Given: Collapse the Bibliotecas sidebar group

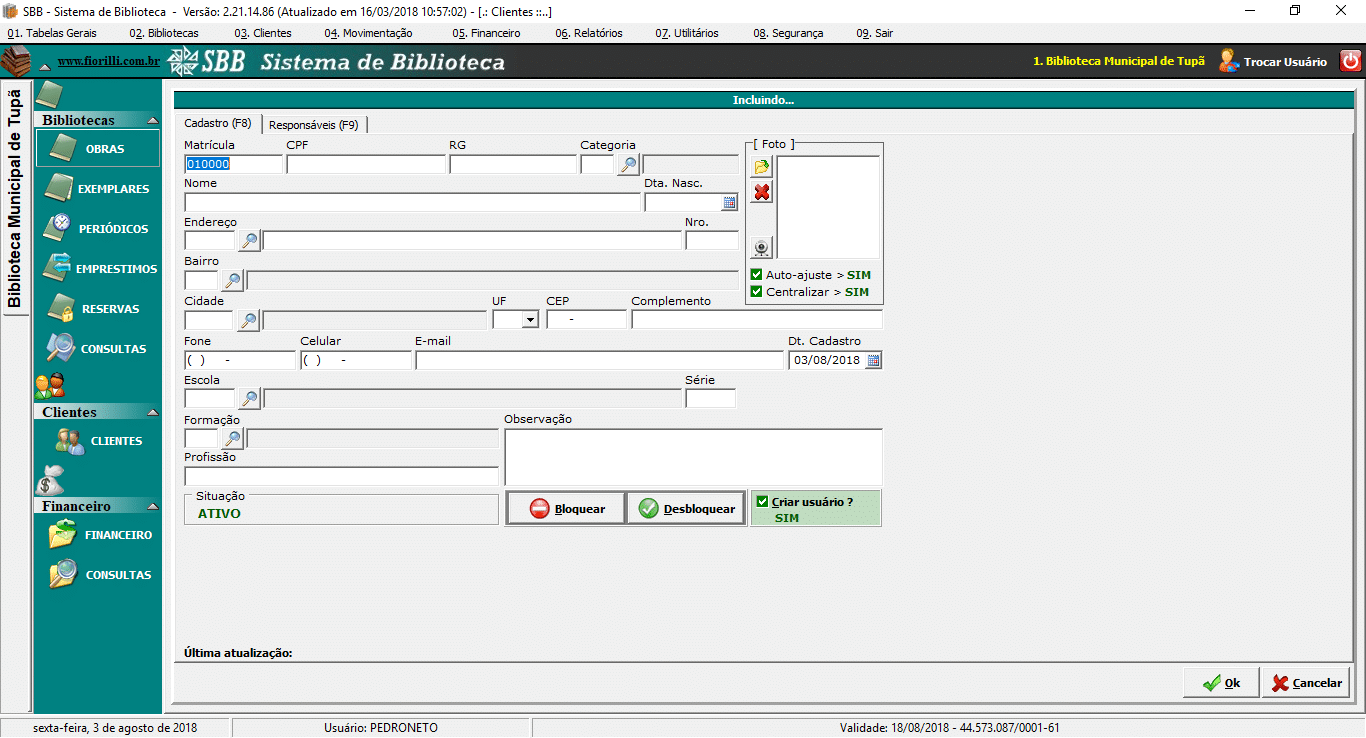Looking at the screenshot, I should (153, 120).
